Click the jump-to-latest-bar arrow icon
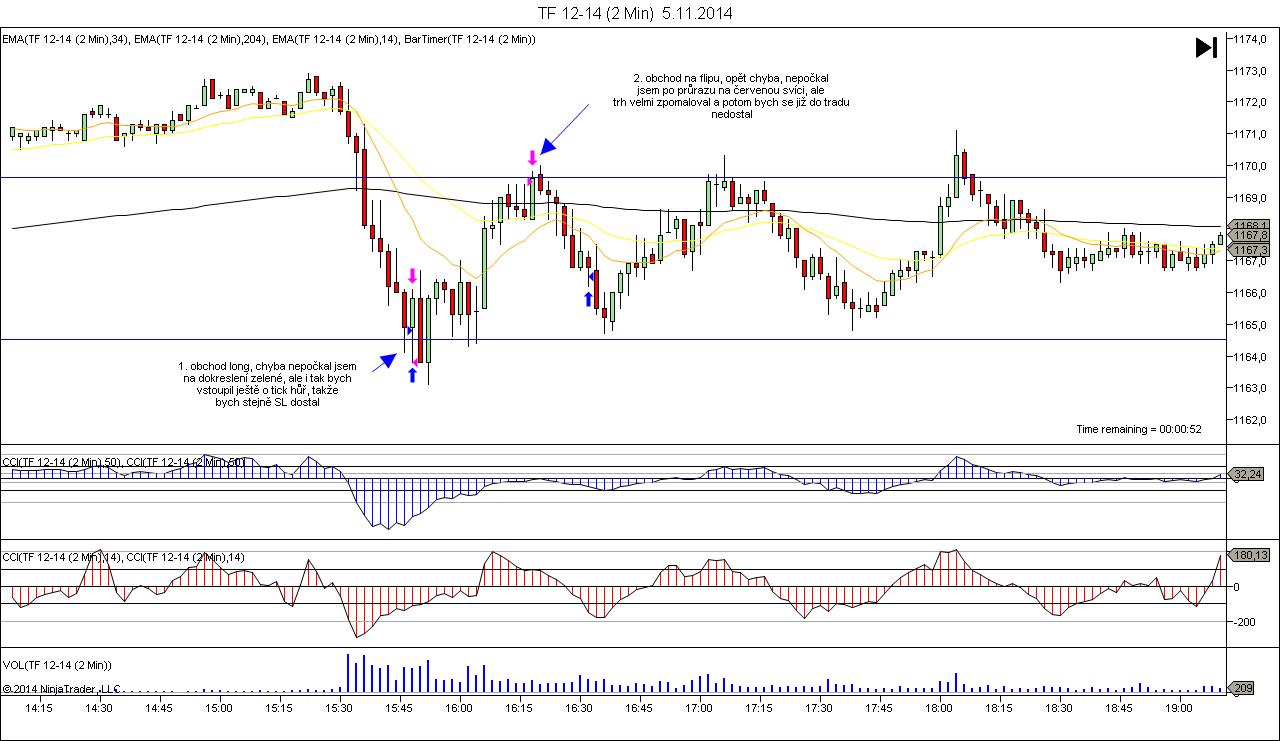1280x741 pixels. [x=1206, y=47]
